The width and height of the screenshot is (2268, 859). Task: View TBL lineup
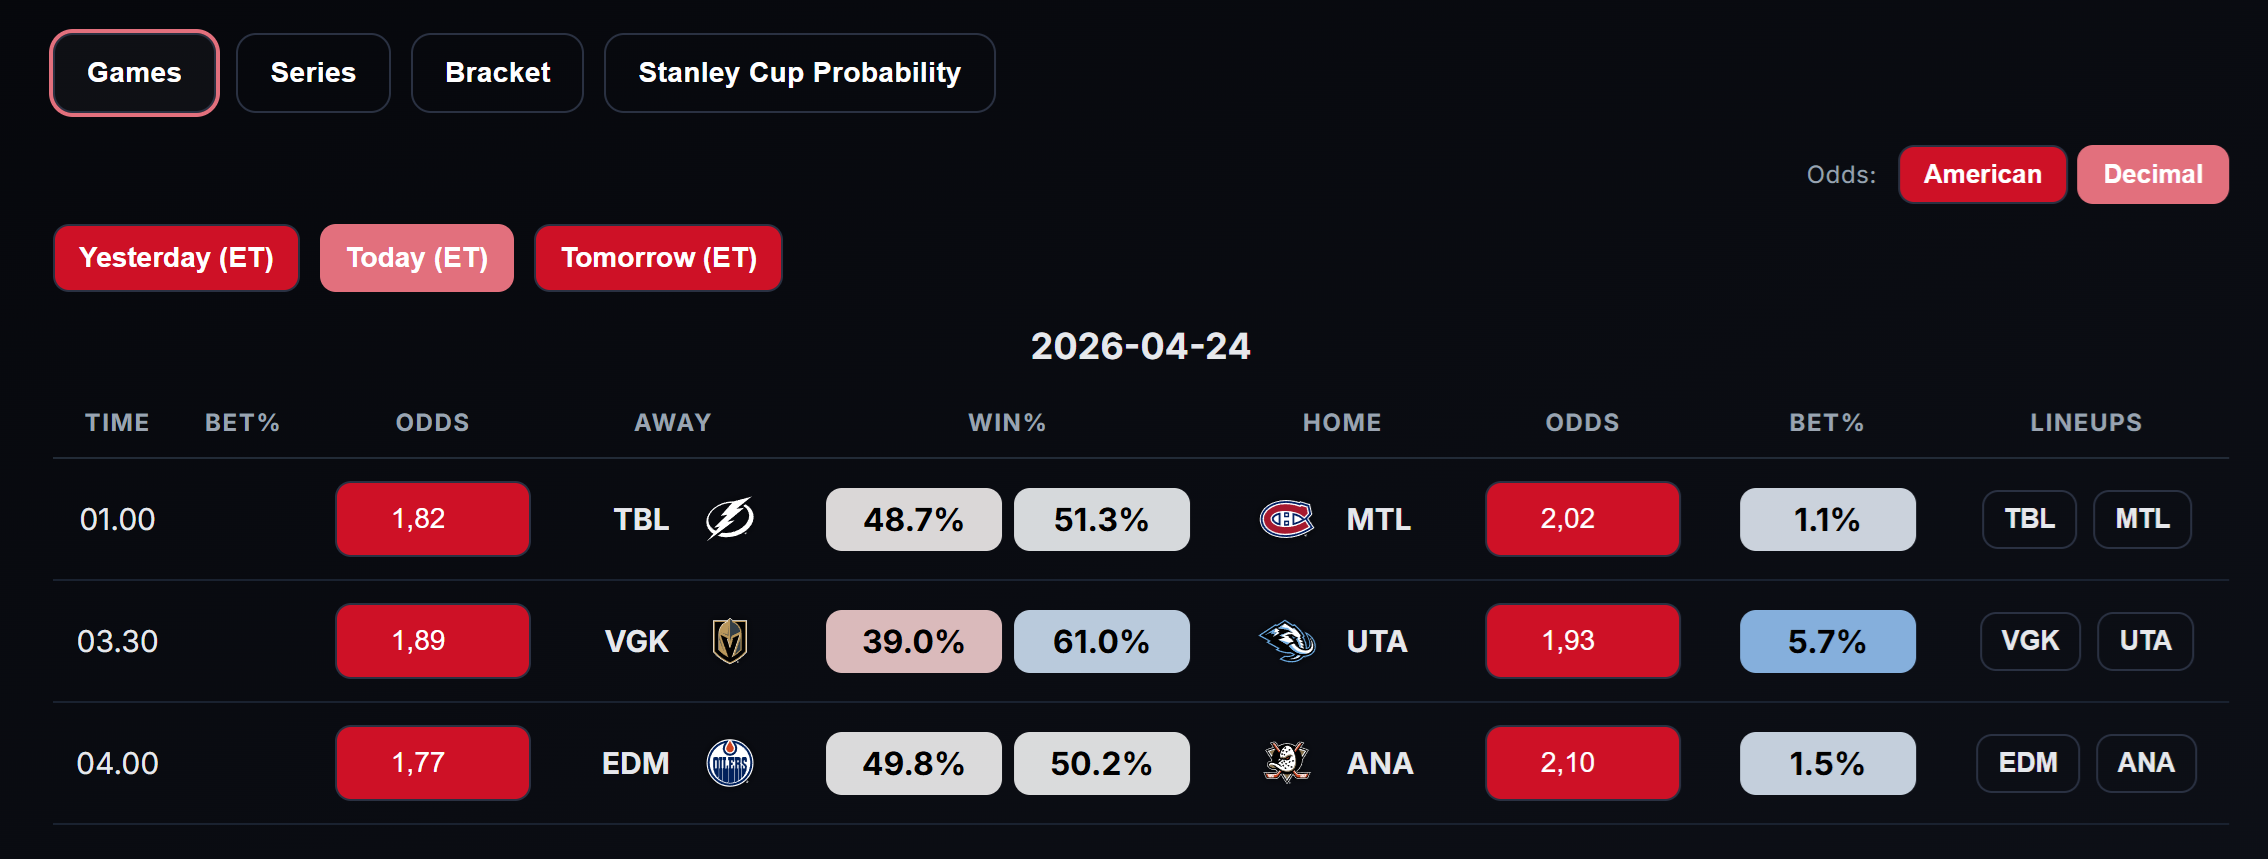(x=2029, y=519)
